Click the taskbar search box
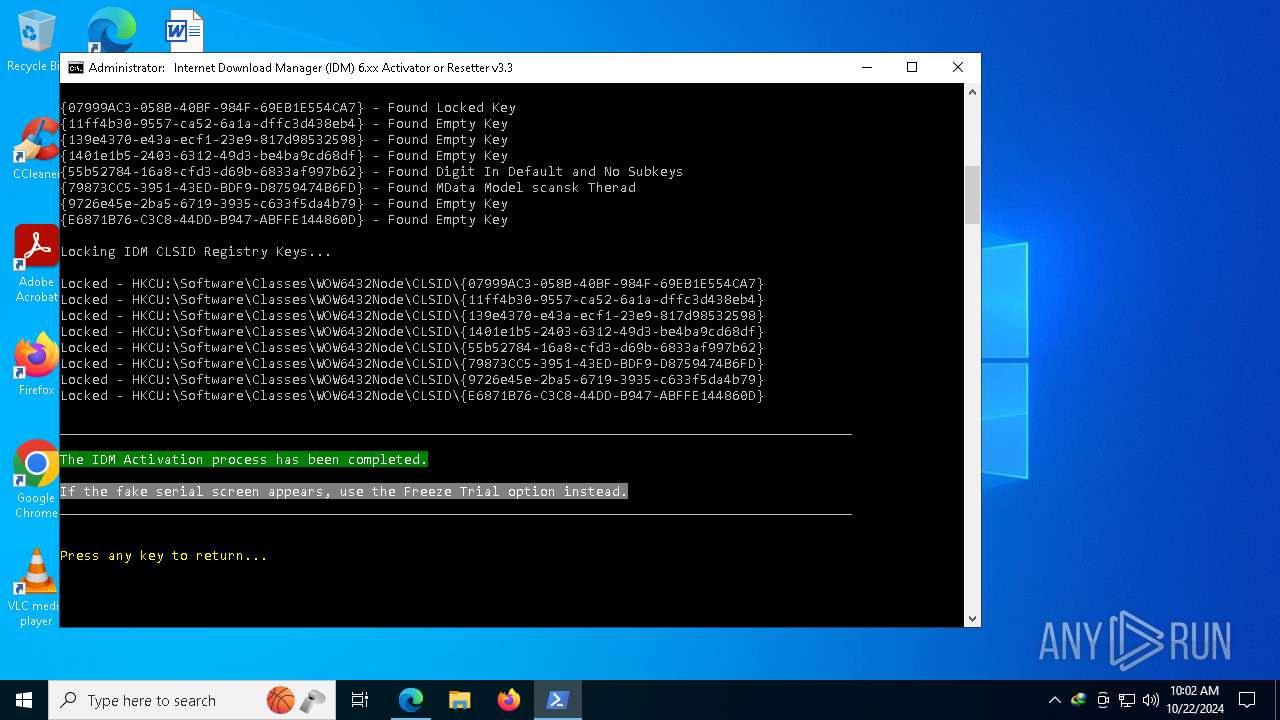 pyautogui.click(x=190, y=700)
